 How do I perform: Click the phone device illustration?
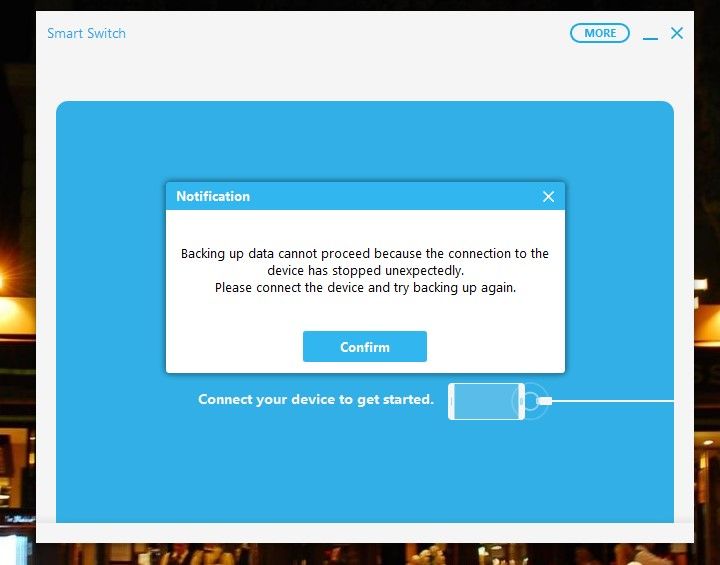point(485,401)
